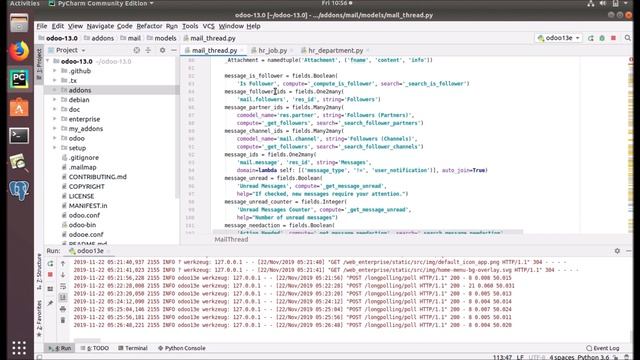Screen dimensions: 640x360
Task: Click the Python 3.6 interpreter status widget
Action: (593, 357)
